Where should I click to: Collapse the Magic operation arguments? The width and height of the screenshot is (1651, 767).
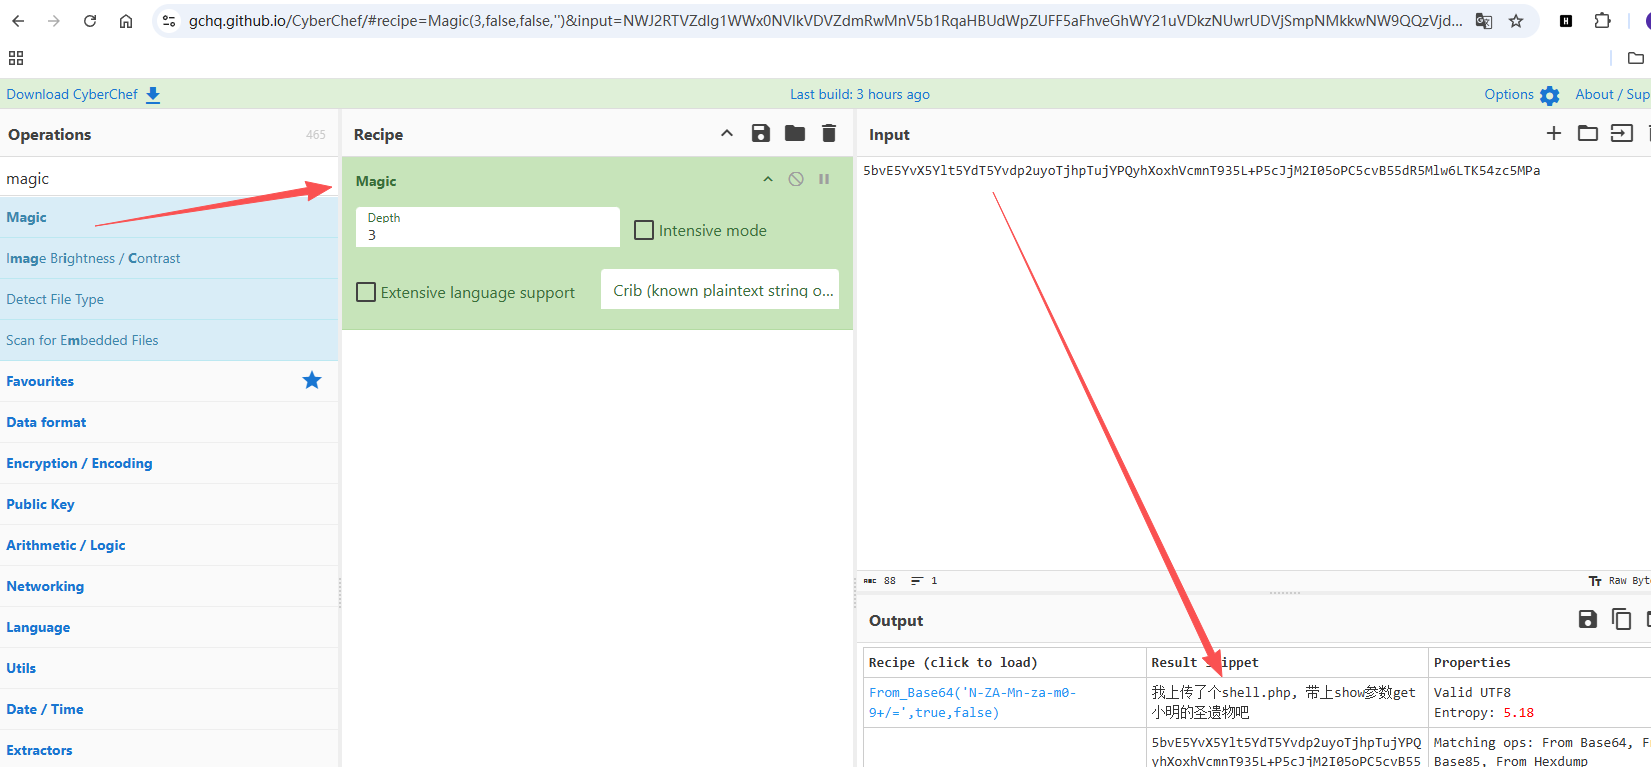pyautogui.click(x=768, y=179)
